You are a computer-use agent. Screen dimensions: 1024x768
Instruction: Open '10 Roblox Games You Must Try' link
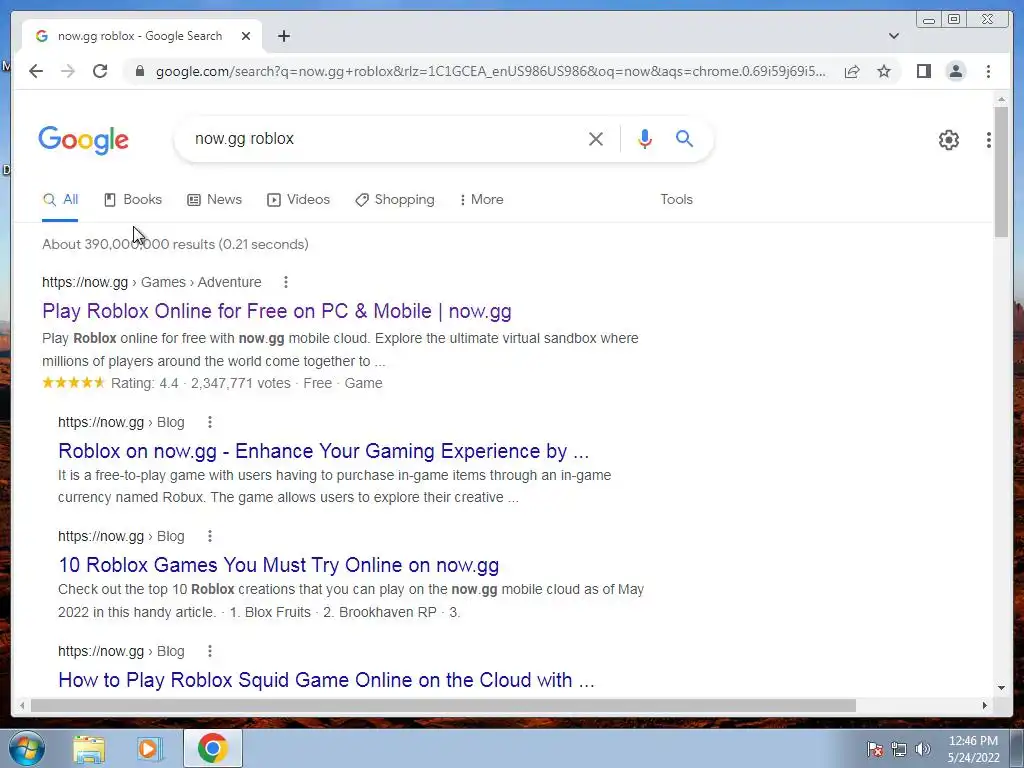point(279,565)
